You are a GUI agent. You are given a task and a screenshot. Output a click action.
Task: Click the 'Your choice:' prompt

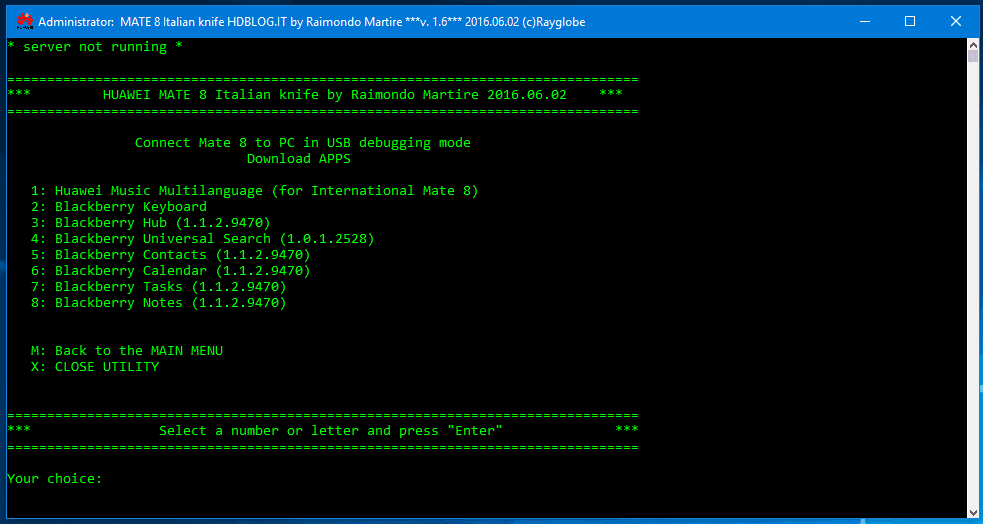[55, 479]
